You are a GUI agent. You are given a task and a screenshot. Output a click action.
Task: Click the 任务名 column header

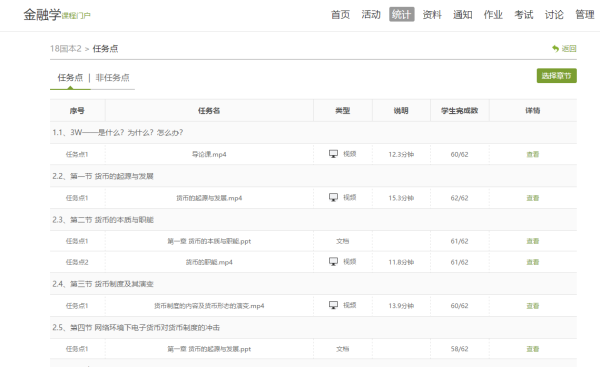[209, 111]
